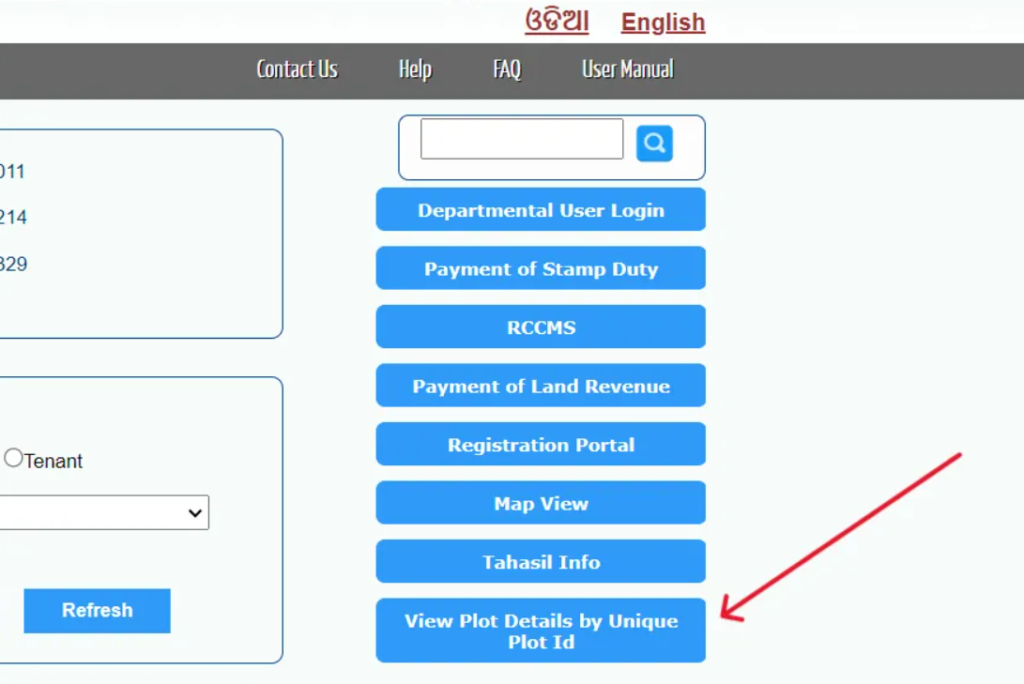The width and height of the screenshot is (1024, 684).
Task: Launch the Map View
Action: tap(540, 504)
